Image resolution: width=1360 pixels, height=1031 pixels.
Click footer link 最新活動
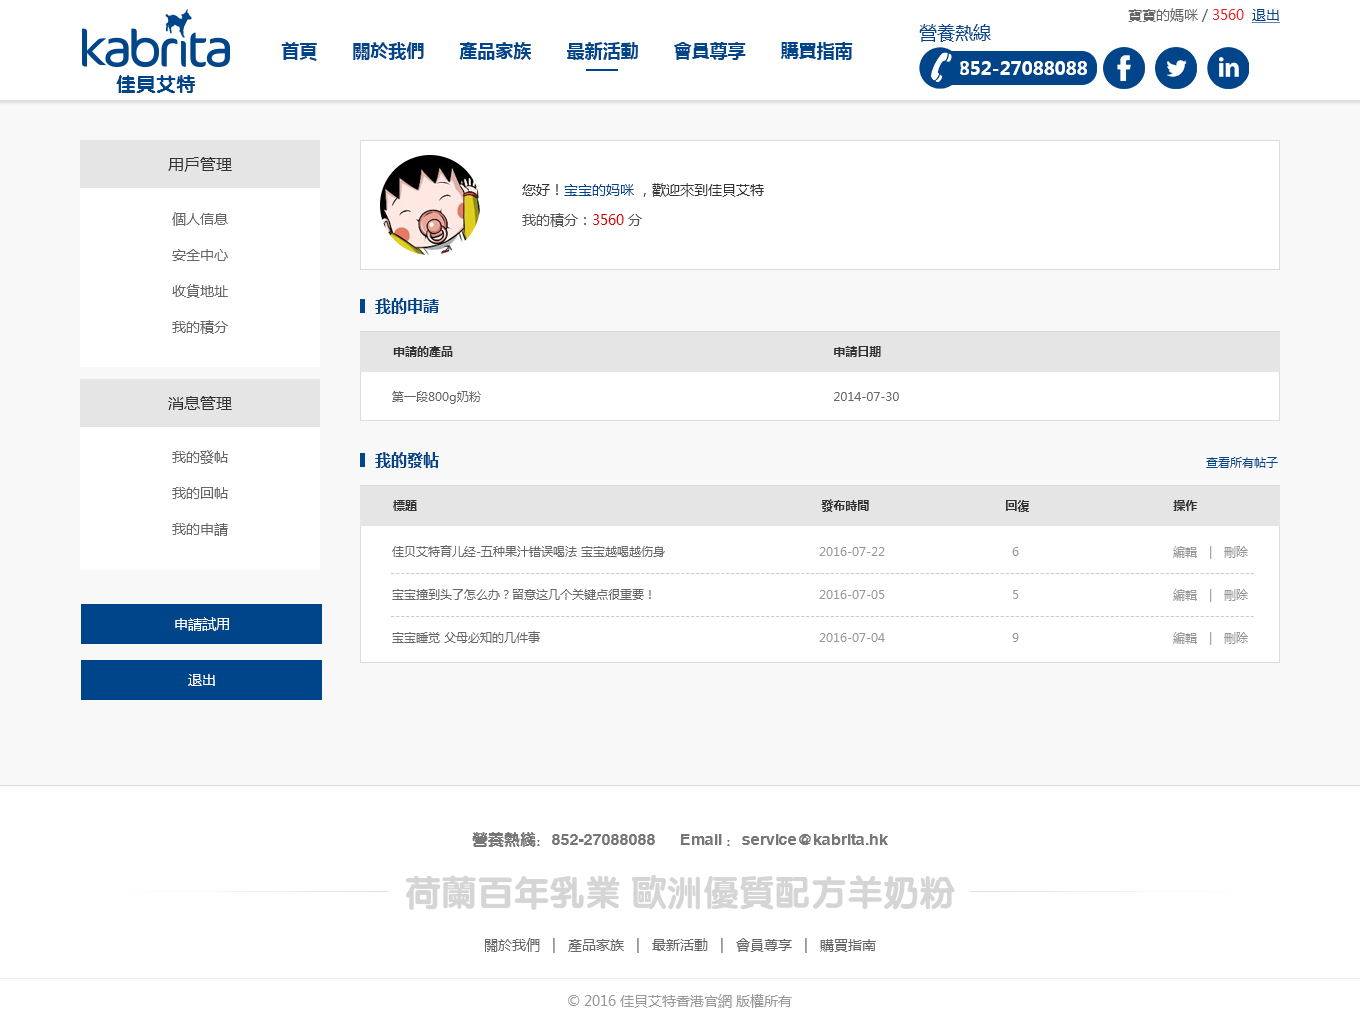680,945
